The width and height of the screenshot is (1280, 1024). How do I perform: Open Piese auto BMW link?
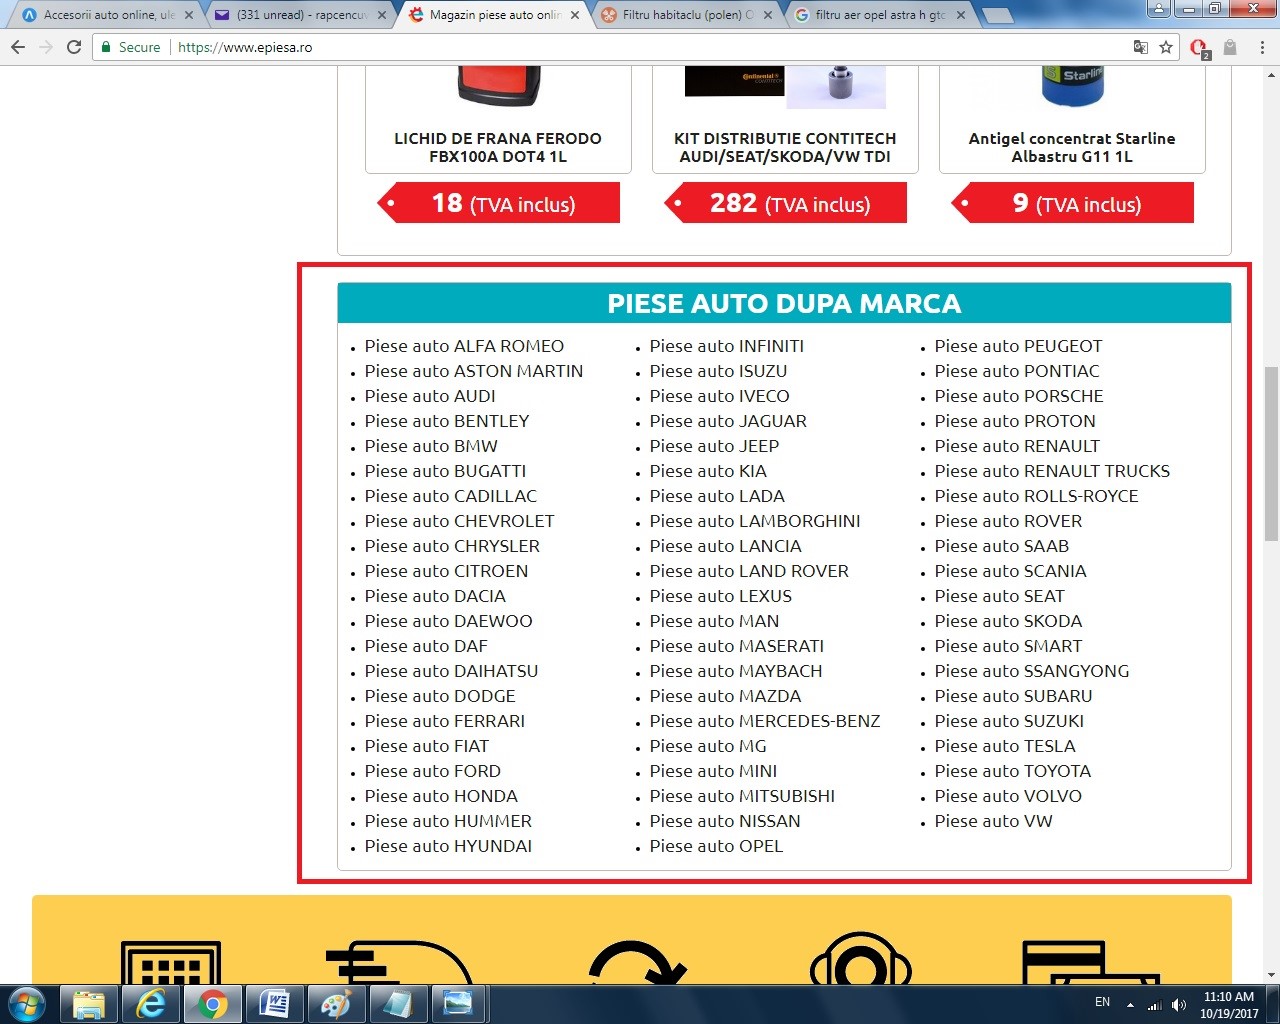click(431, 446)
